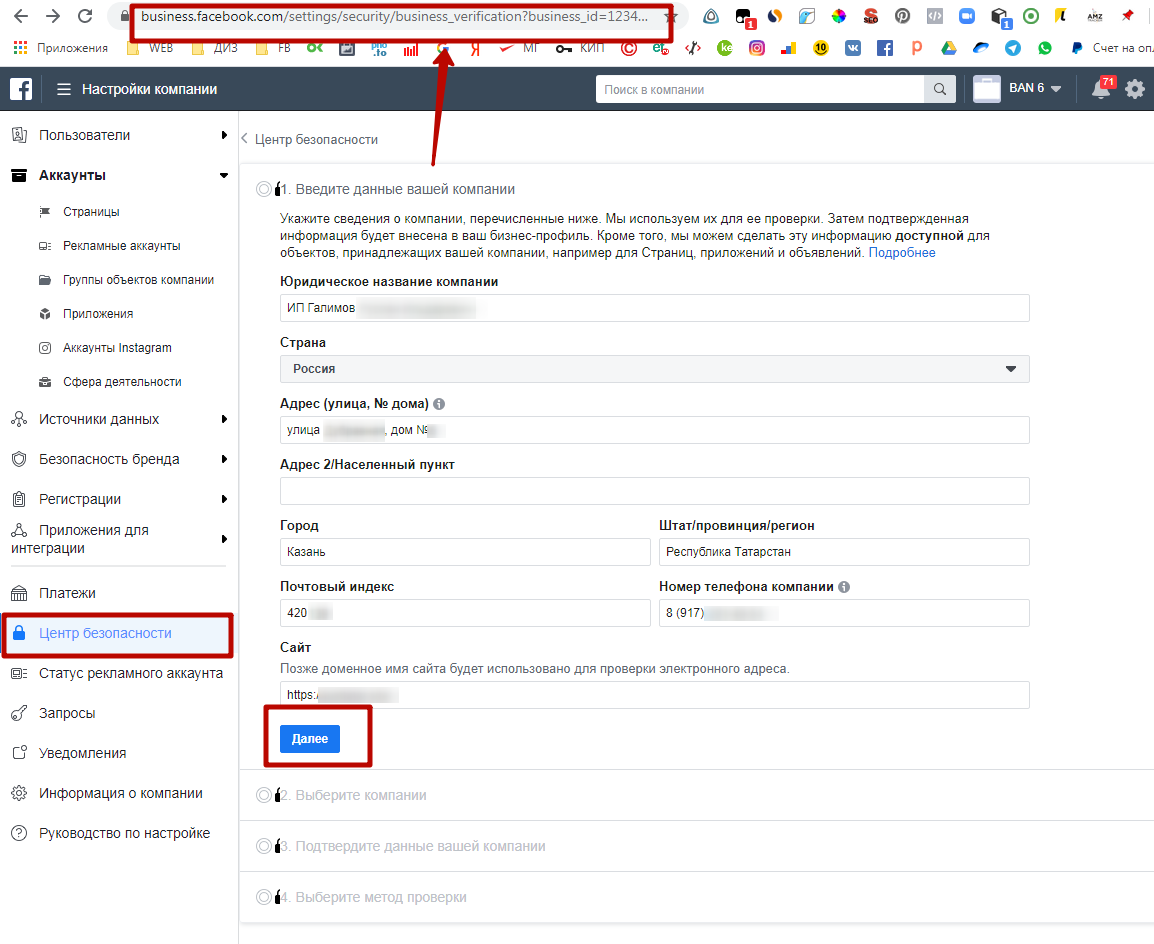Reload the page with the browser refresh button

[85, 16]
